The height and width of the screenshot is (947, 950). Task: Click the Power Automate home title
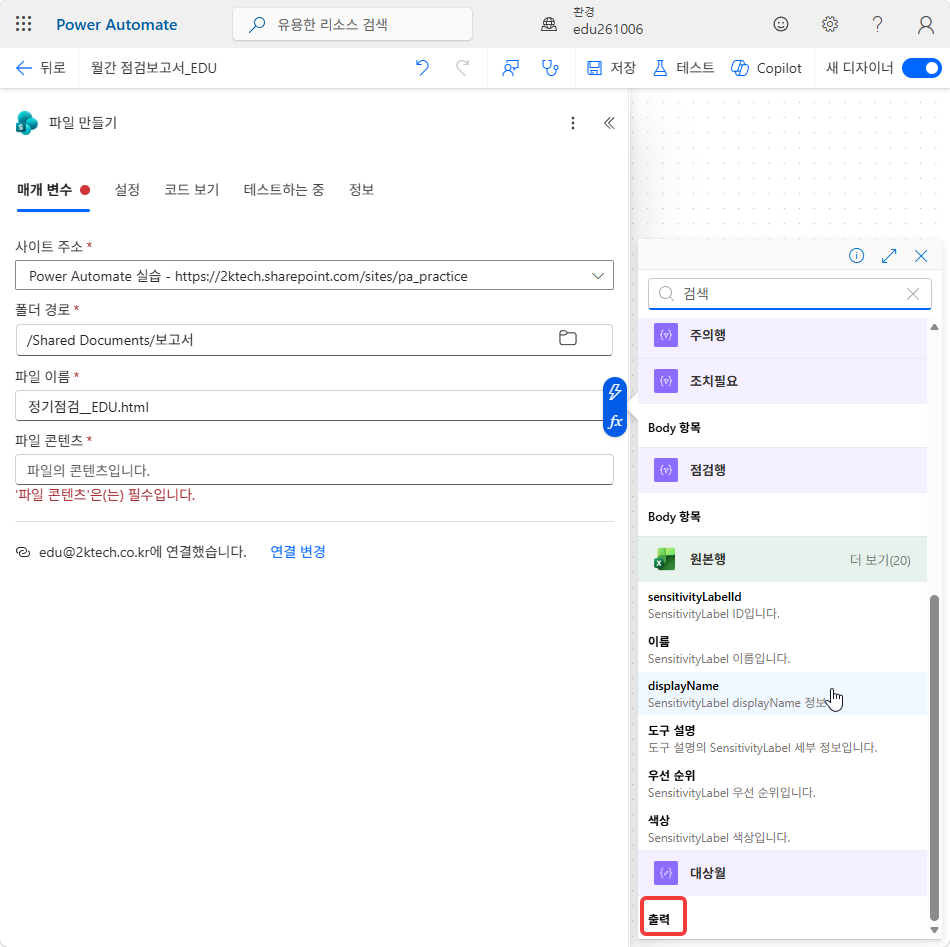116,25
